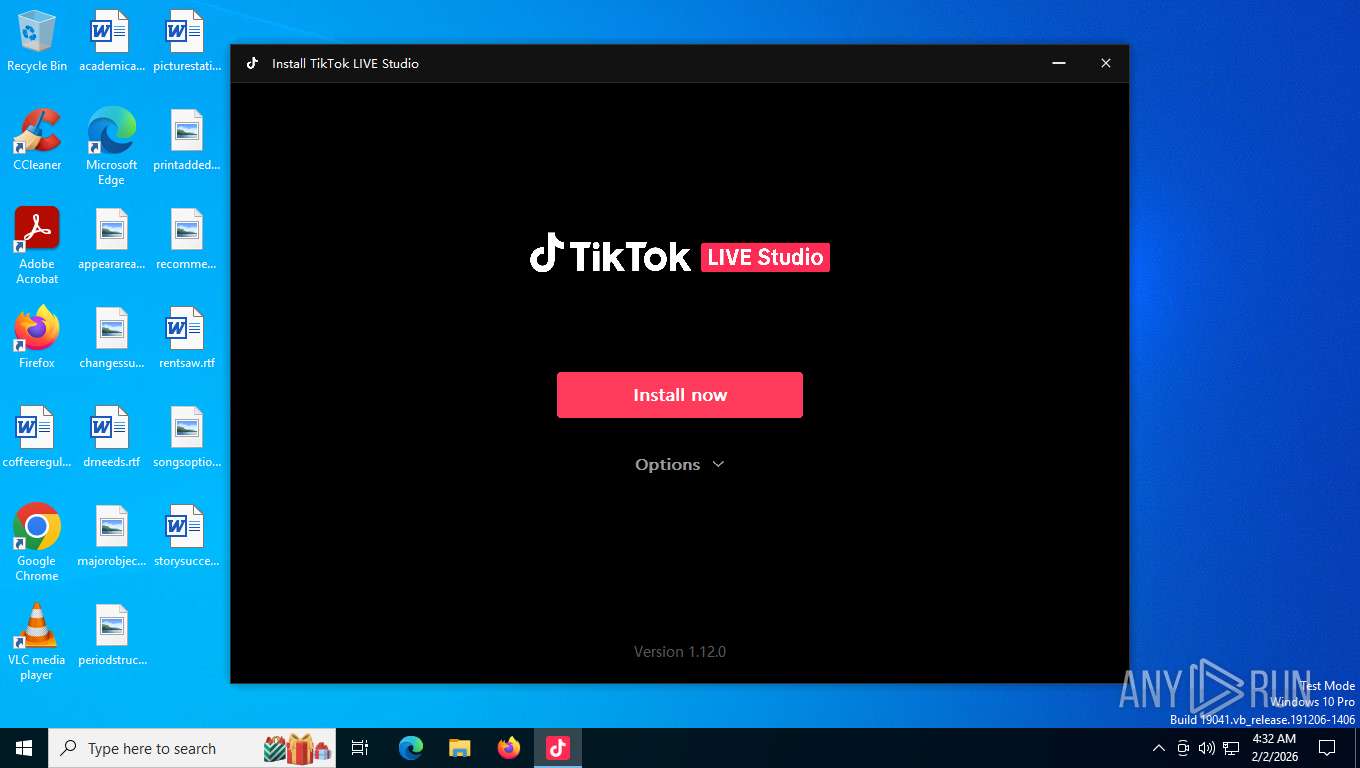Show hidden system tray icons

click(x=1159, y=748)
